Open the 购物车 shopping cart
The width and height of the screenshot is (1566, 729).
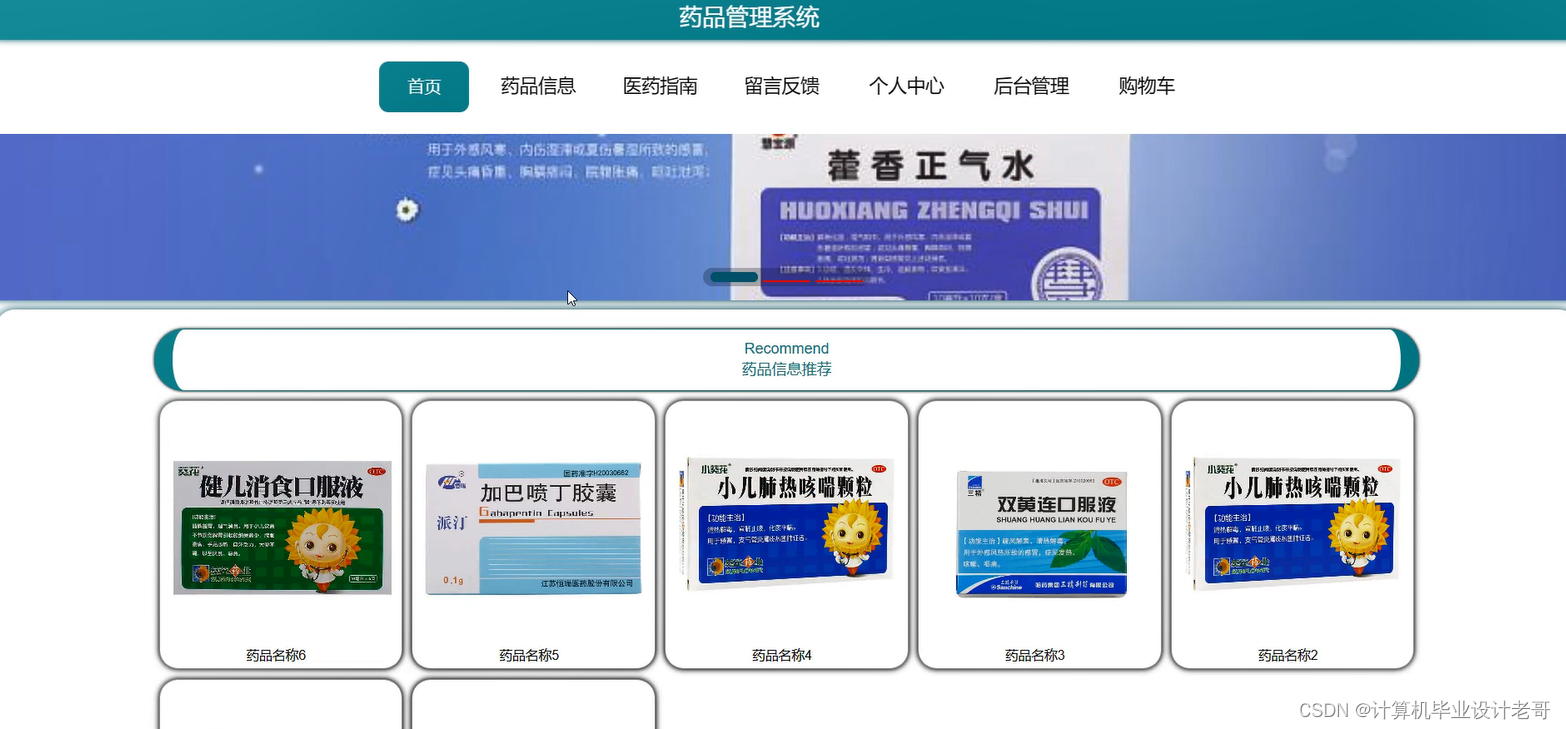[x=1146, y=87]
